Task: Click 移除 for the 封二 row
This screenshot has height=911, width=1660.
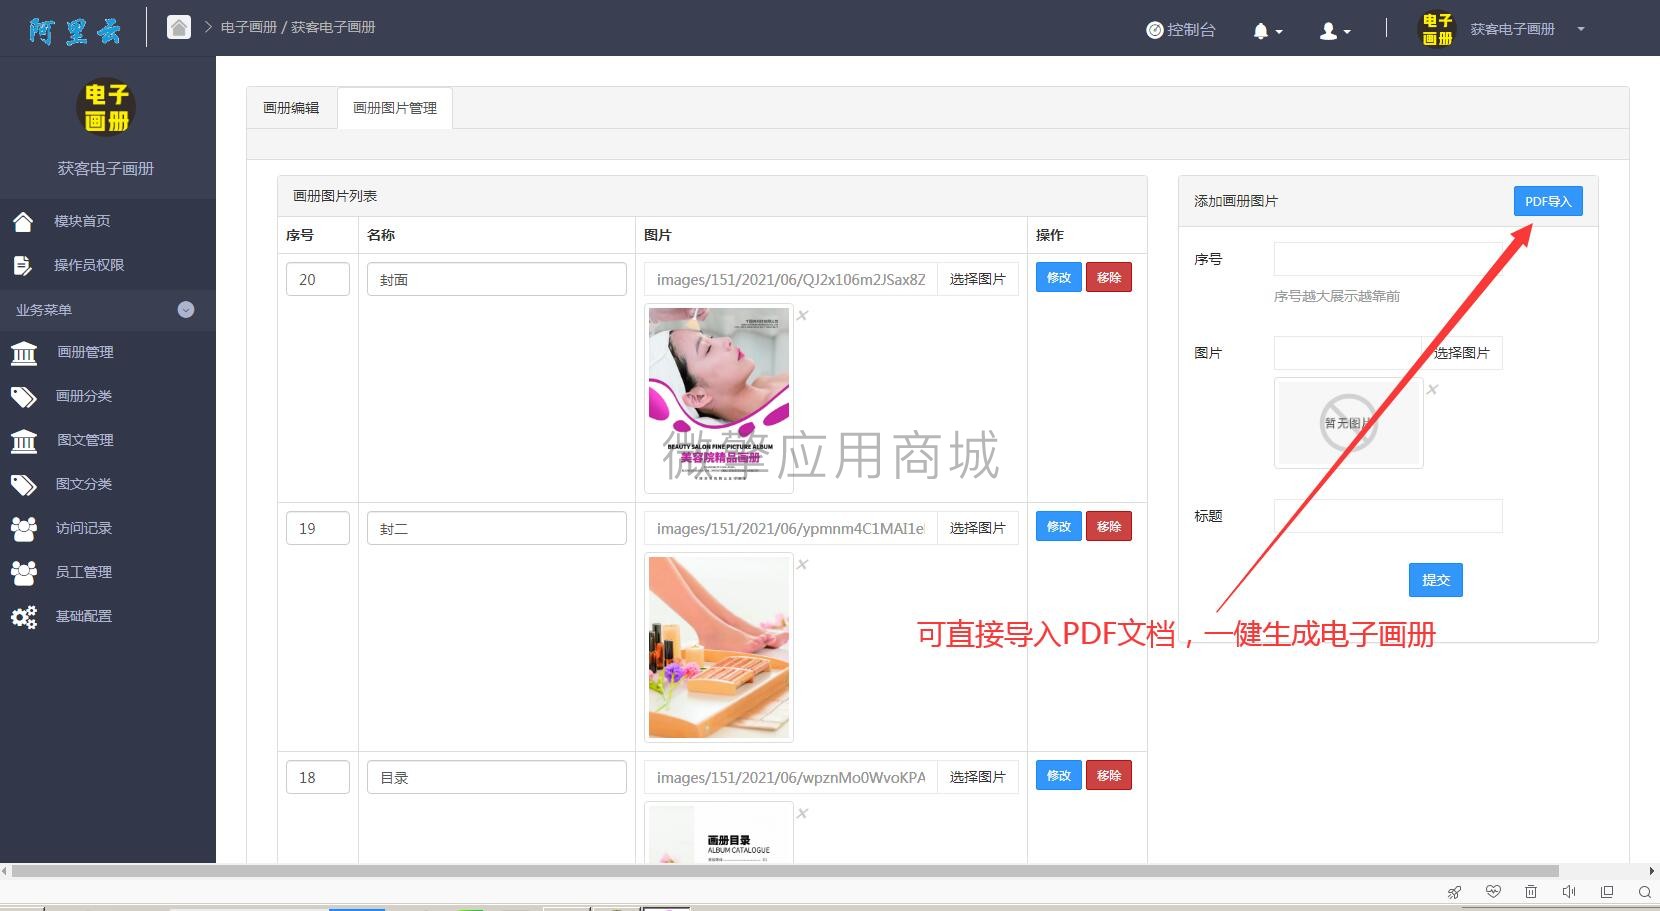Action: tap(1109, 526)
